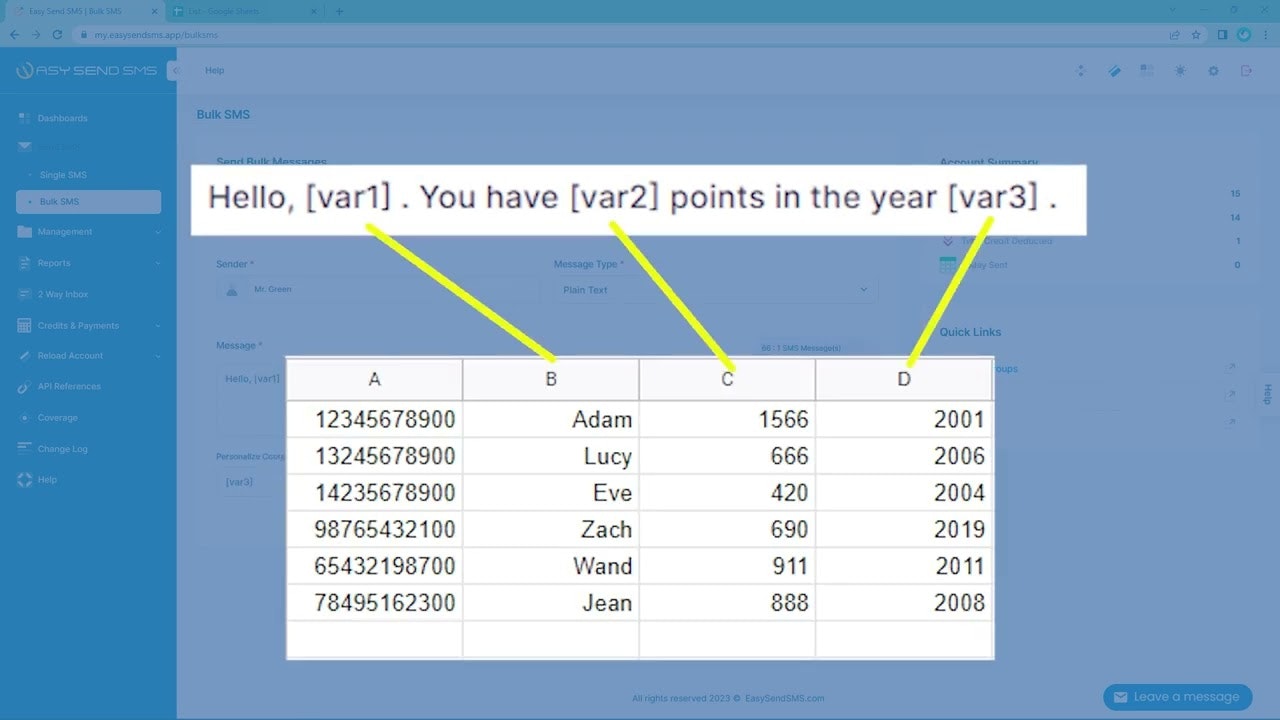
Task: Click the Quick Links heading
Action: [970, 332]
